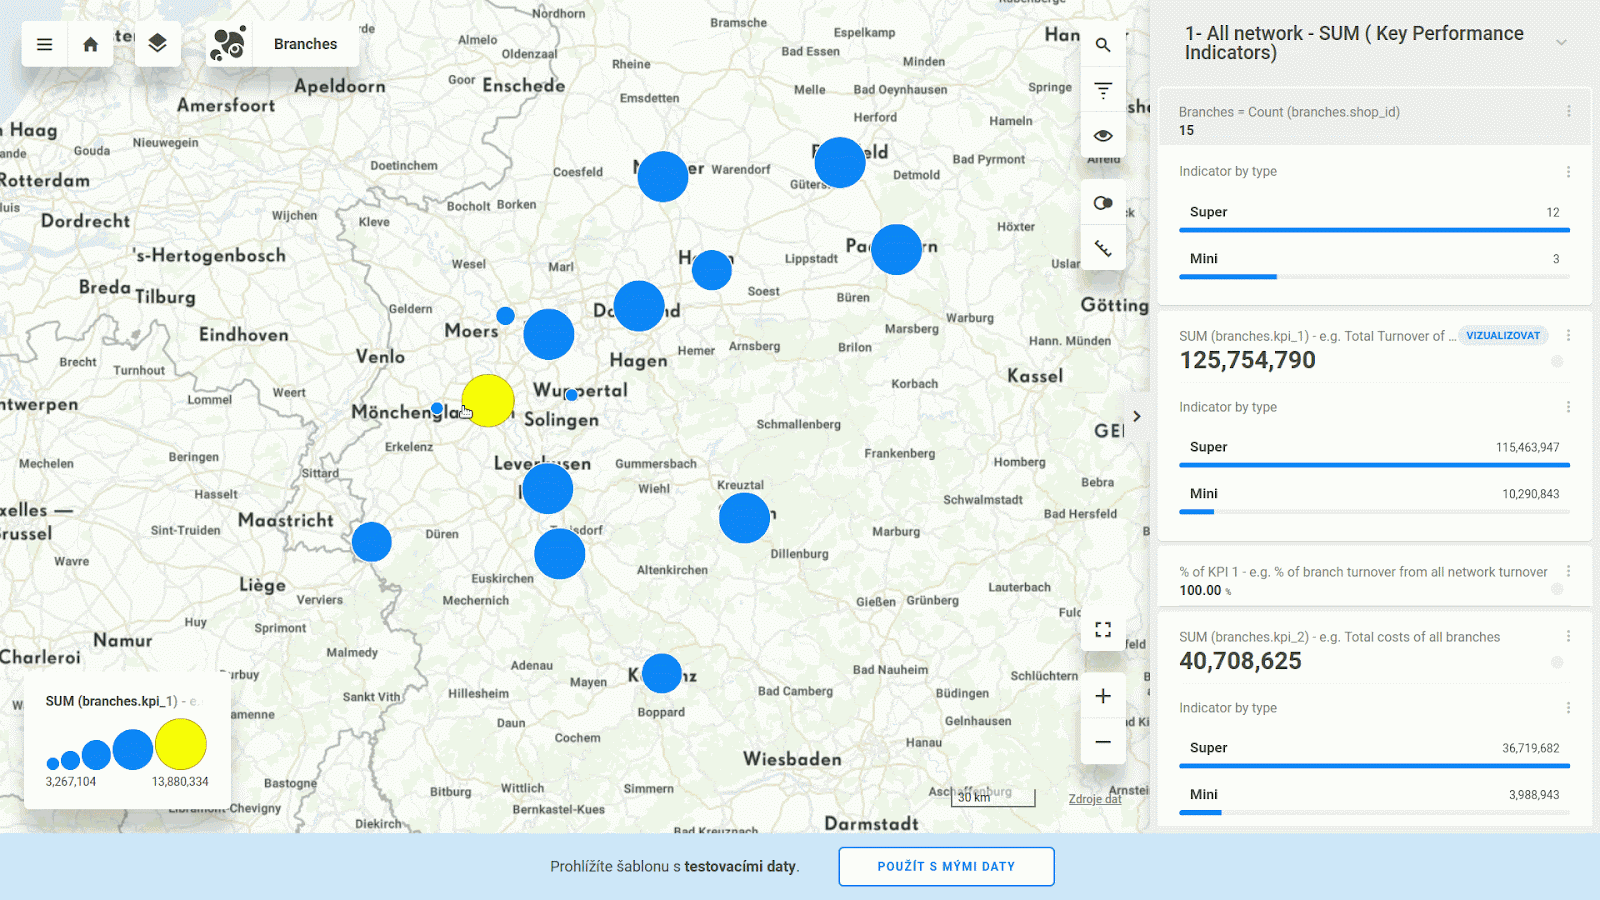The image size is (1600, 900).
Task: Select Super row under Branches count
Action: [1374, 213]
